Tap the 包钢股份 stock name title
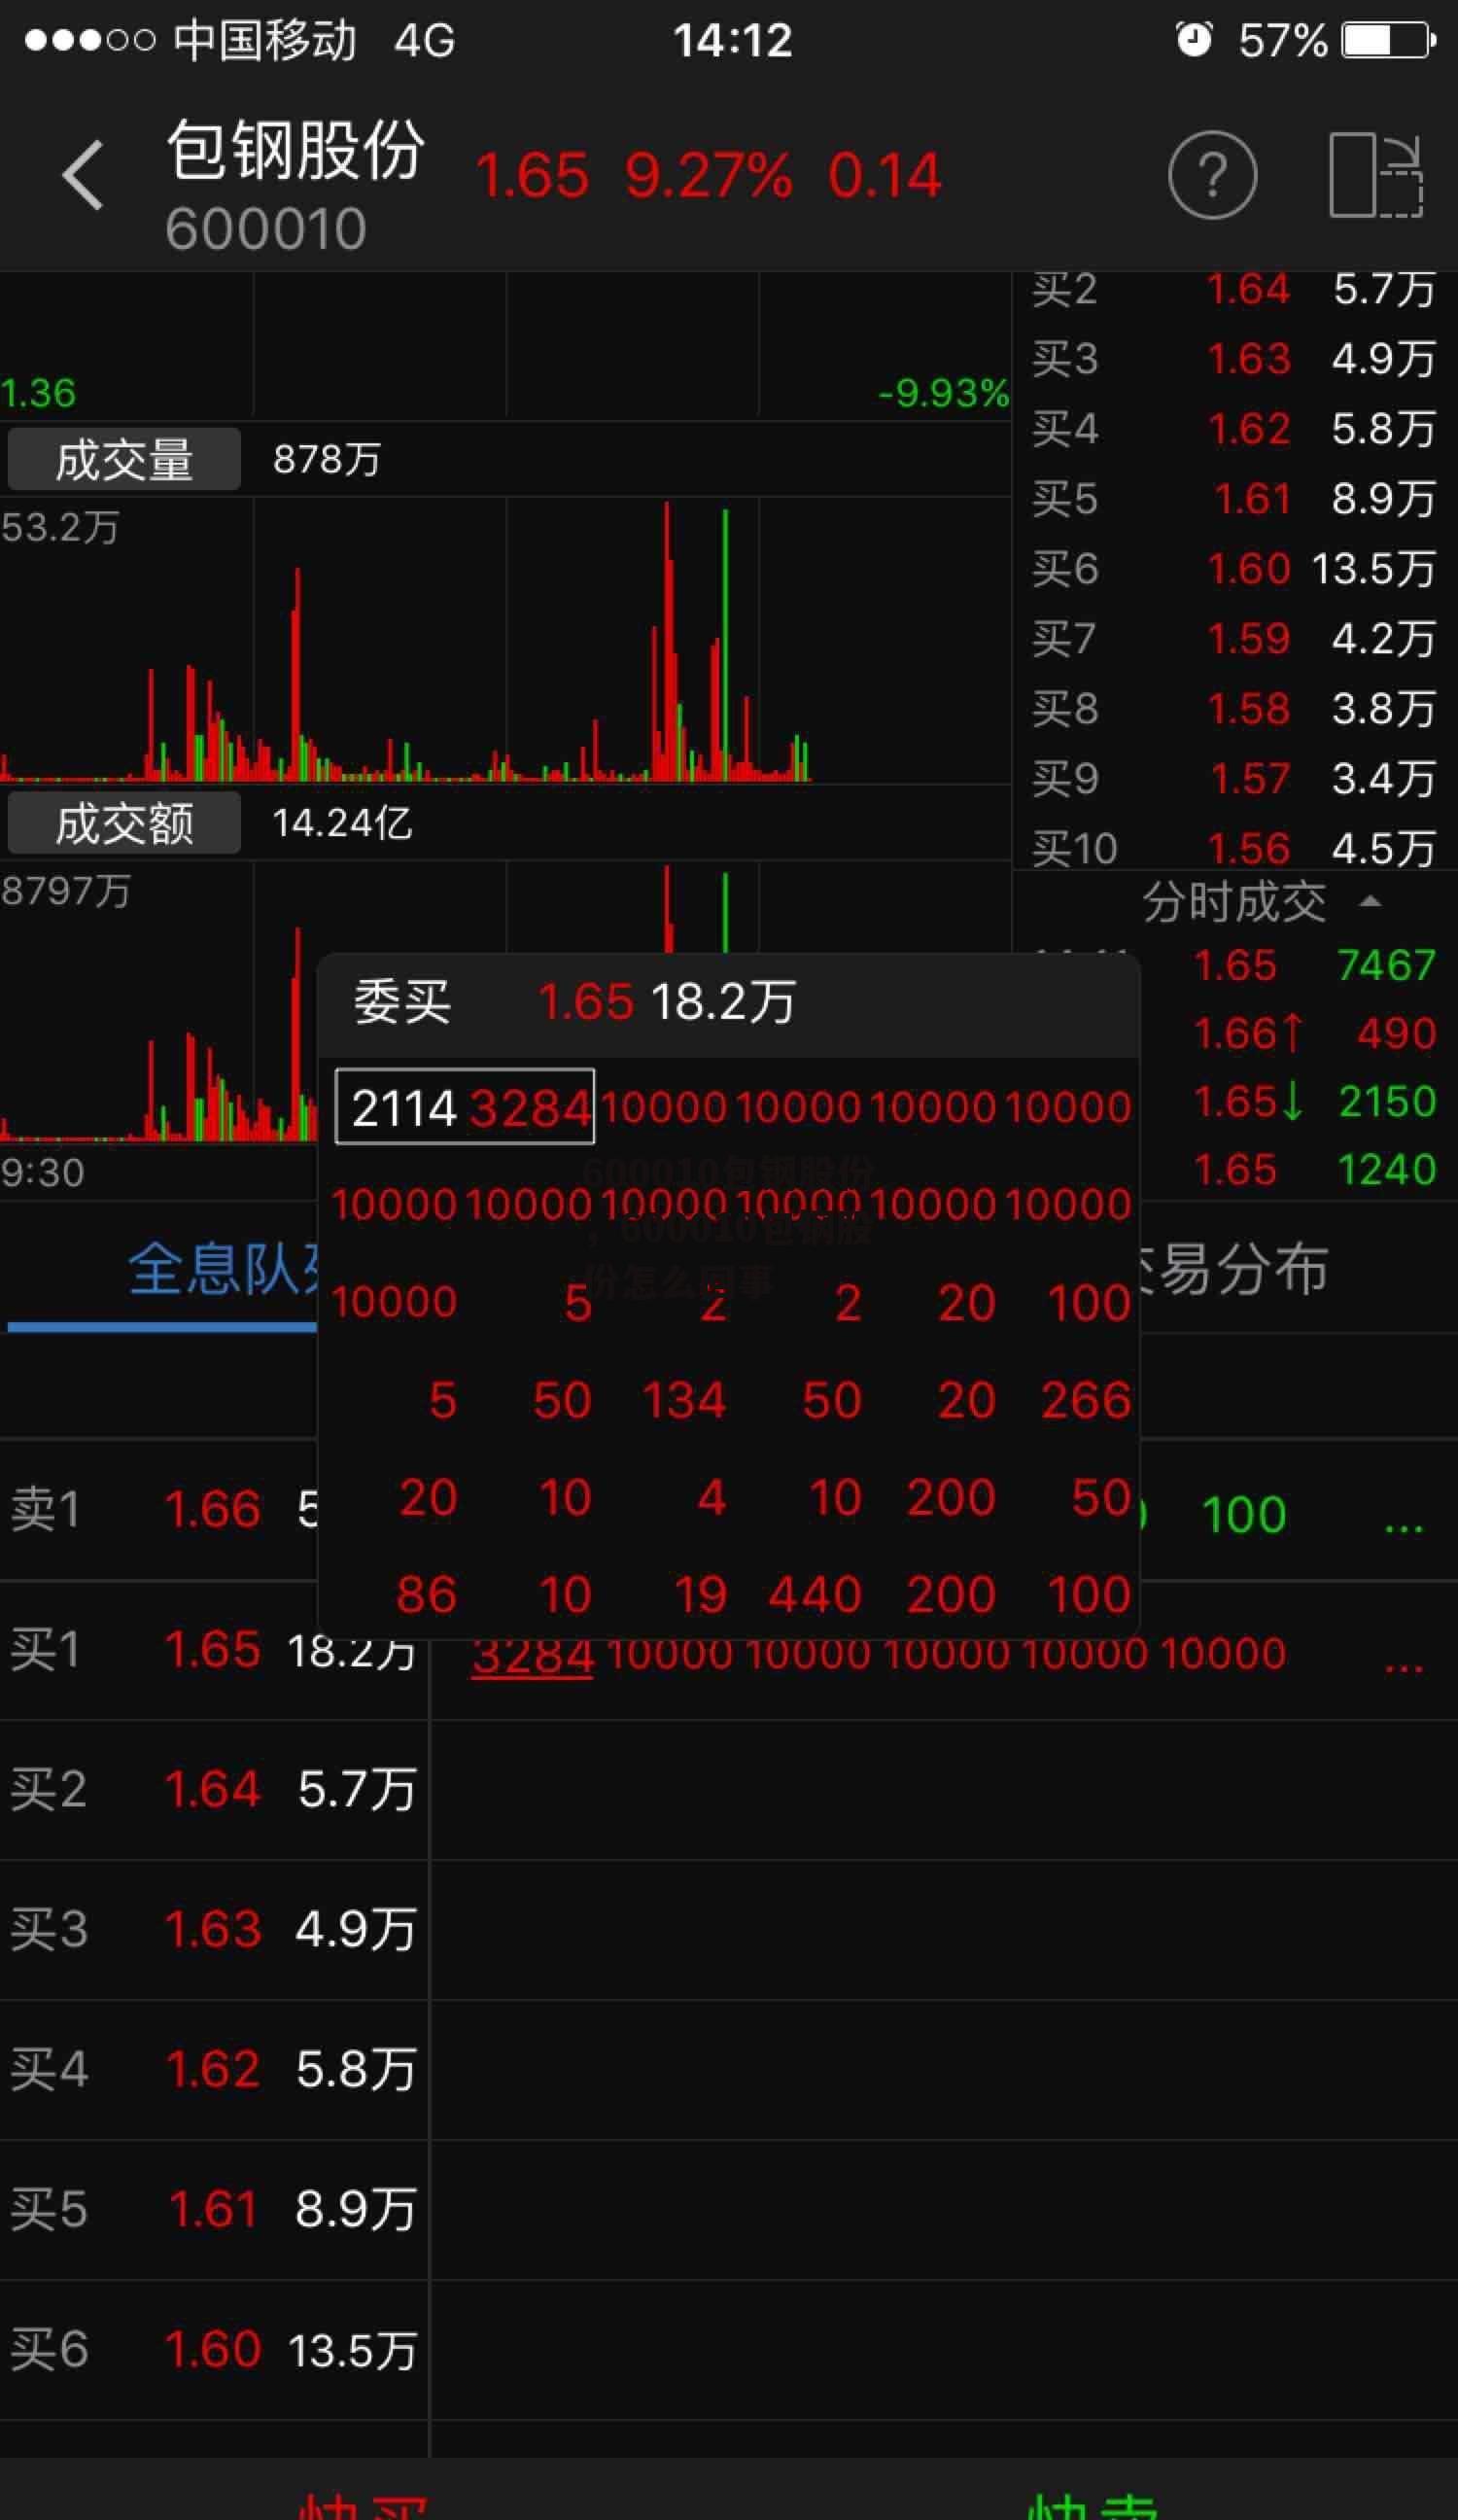This screenshot has width=1458, height=2520. (295, 150)
